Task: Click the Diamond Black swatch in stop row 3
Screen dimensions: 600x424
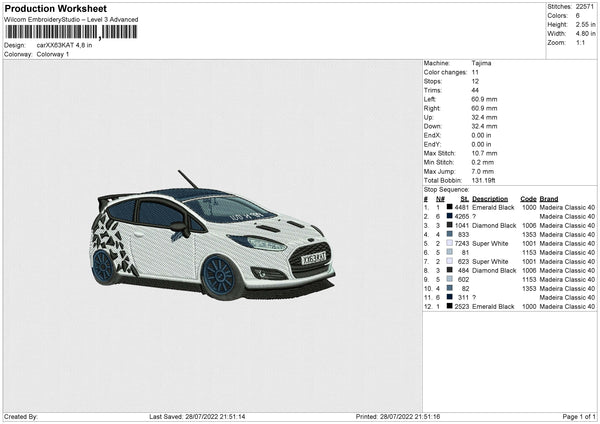Action: pyautogui.click(x=449, y=225)
